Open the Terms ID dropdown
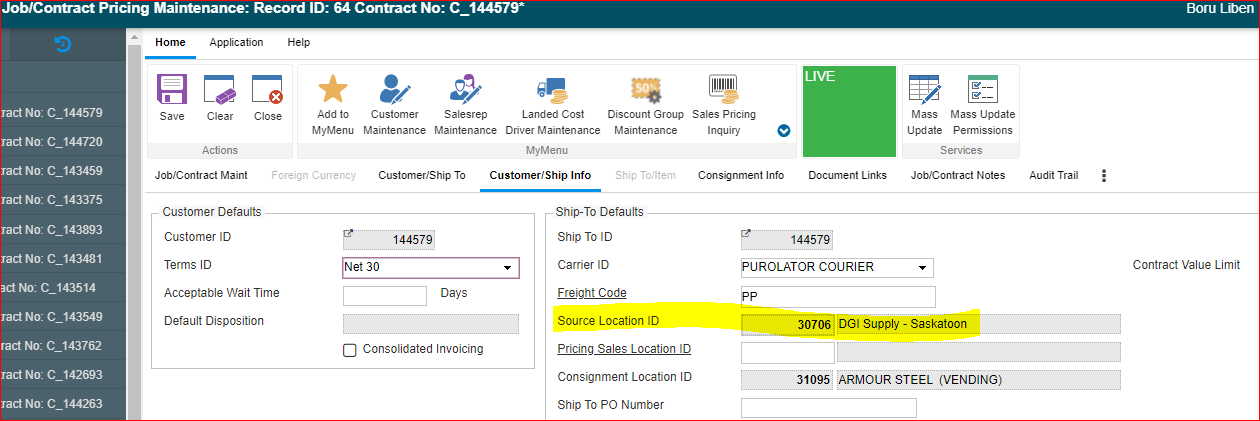The image size is (1260, 421). tap(507, 268)
